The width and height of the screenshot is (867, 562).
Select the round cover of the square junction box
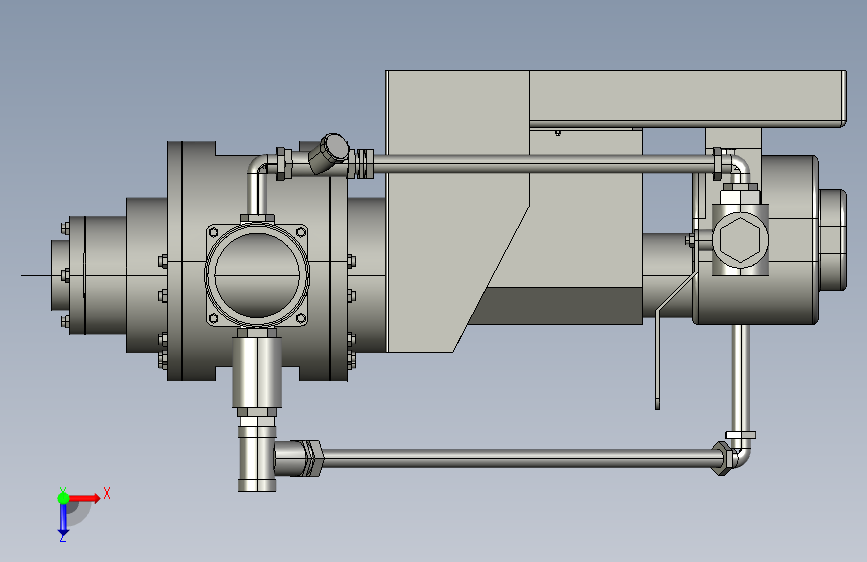(257, 273)
